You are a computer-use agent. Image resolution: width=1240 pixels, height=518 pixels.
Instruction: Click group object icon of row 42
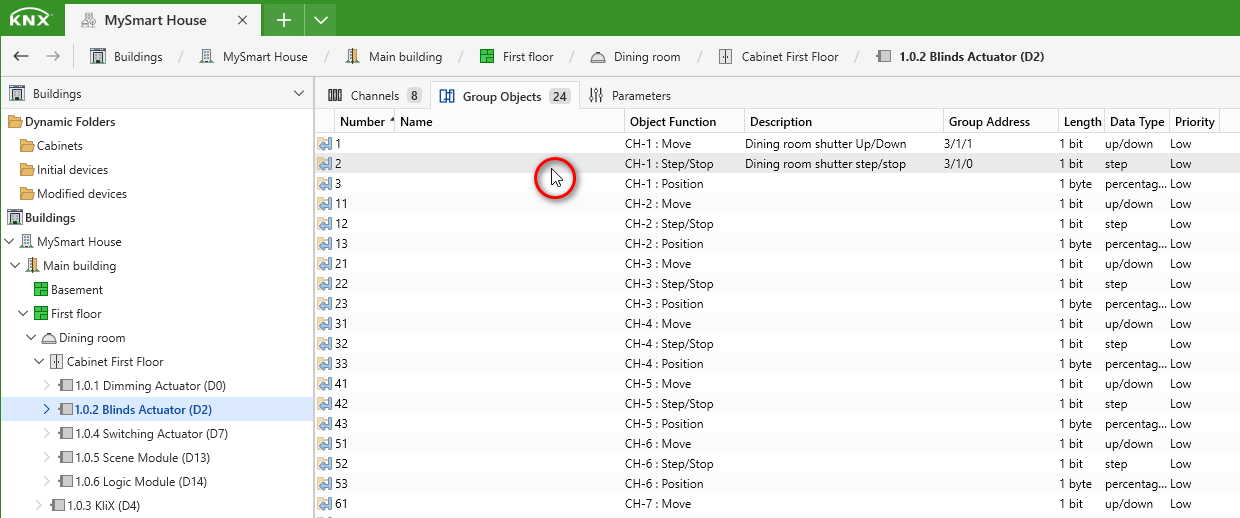(x=325, y=404)
